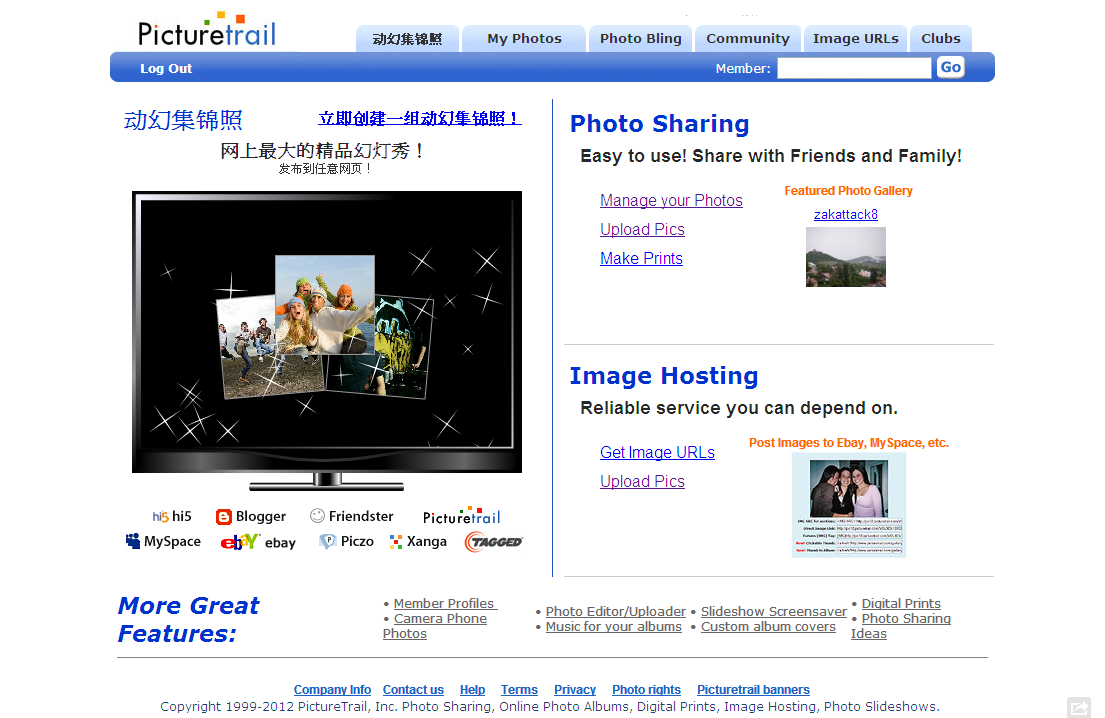Click the Photo Sharing Ideas link
Viewport: 1105px width, 718px height.
point(901,626)
